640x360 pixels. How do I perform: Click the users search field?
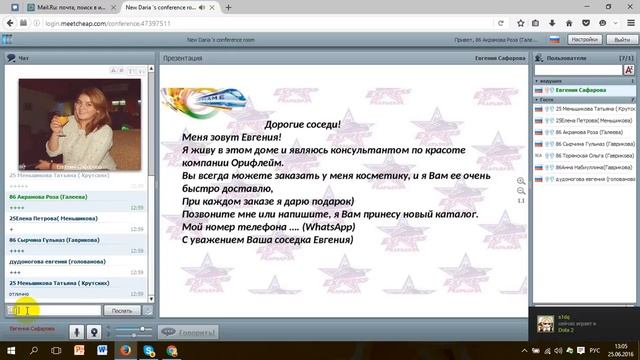tap(578, 70)
